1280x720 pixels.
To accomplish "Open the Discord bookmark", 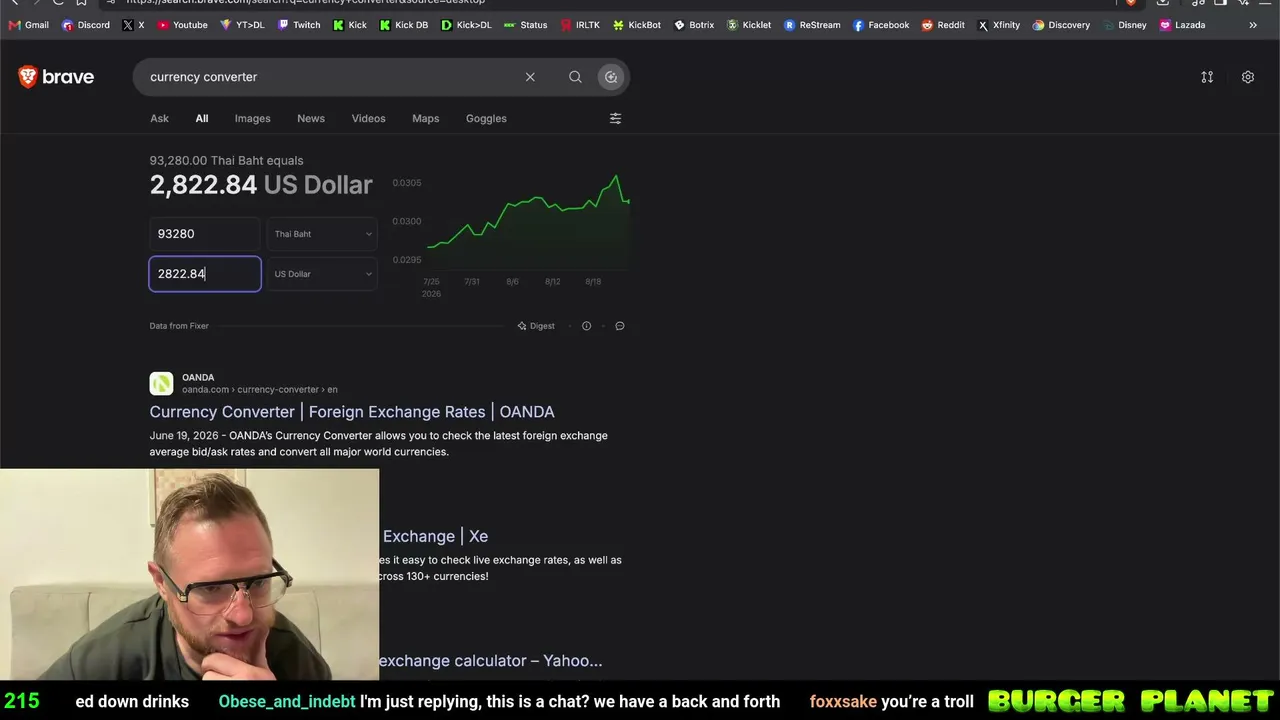I will pyautogui.click(x=86, y=25).
